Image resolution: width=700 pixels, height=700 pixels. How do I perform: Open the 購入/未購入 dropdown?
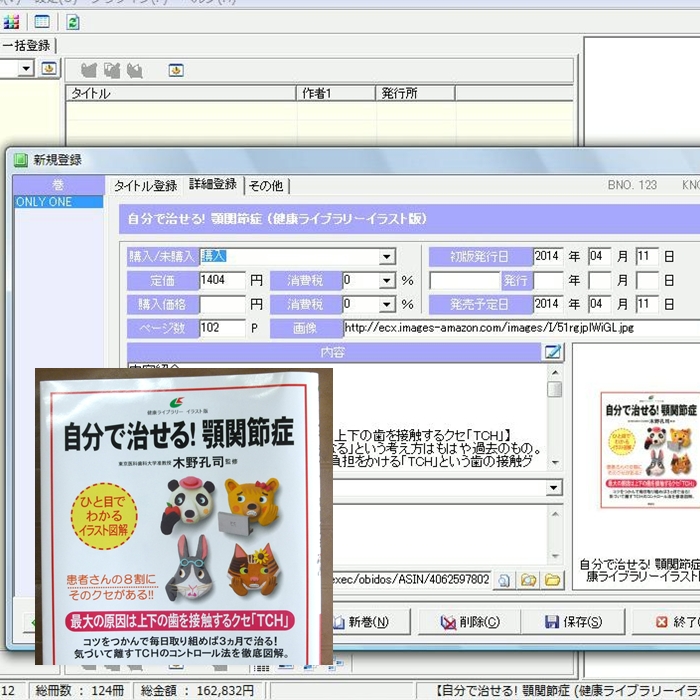[x=387, y=256]
